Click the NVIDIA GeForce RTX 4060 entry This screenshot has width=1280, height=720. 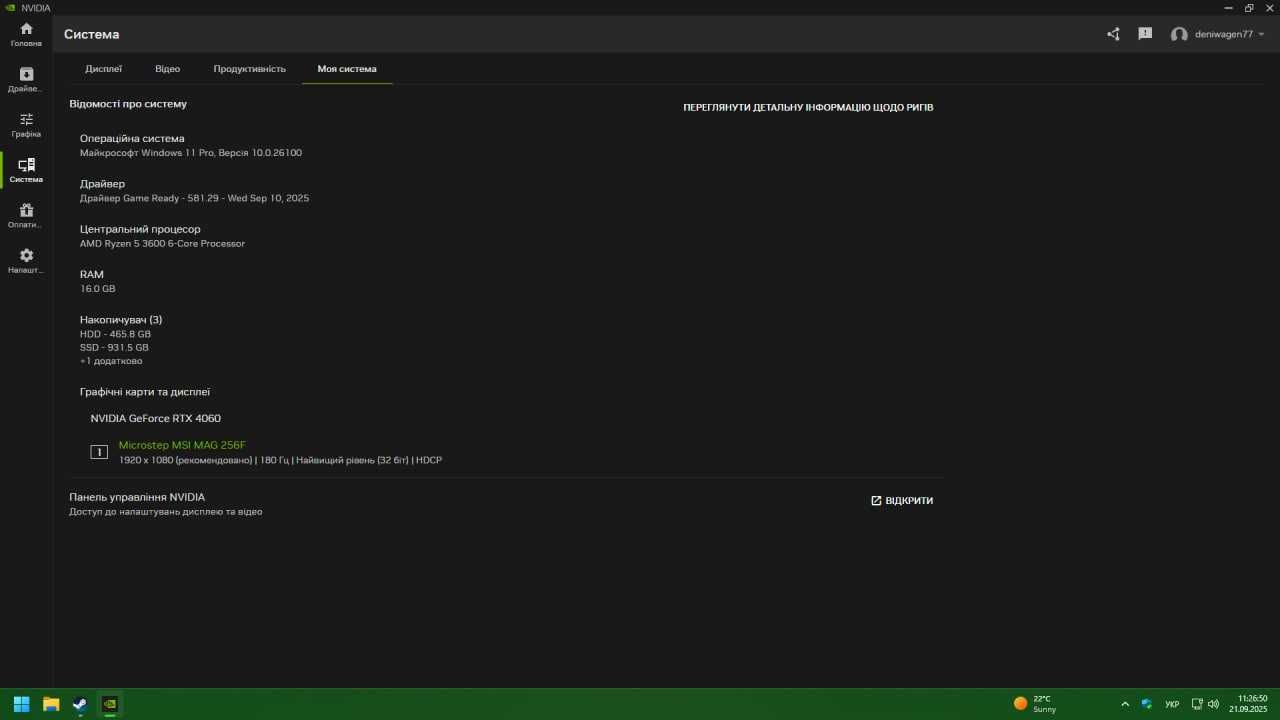pyautogui.click(x=156, y=418)
